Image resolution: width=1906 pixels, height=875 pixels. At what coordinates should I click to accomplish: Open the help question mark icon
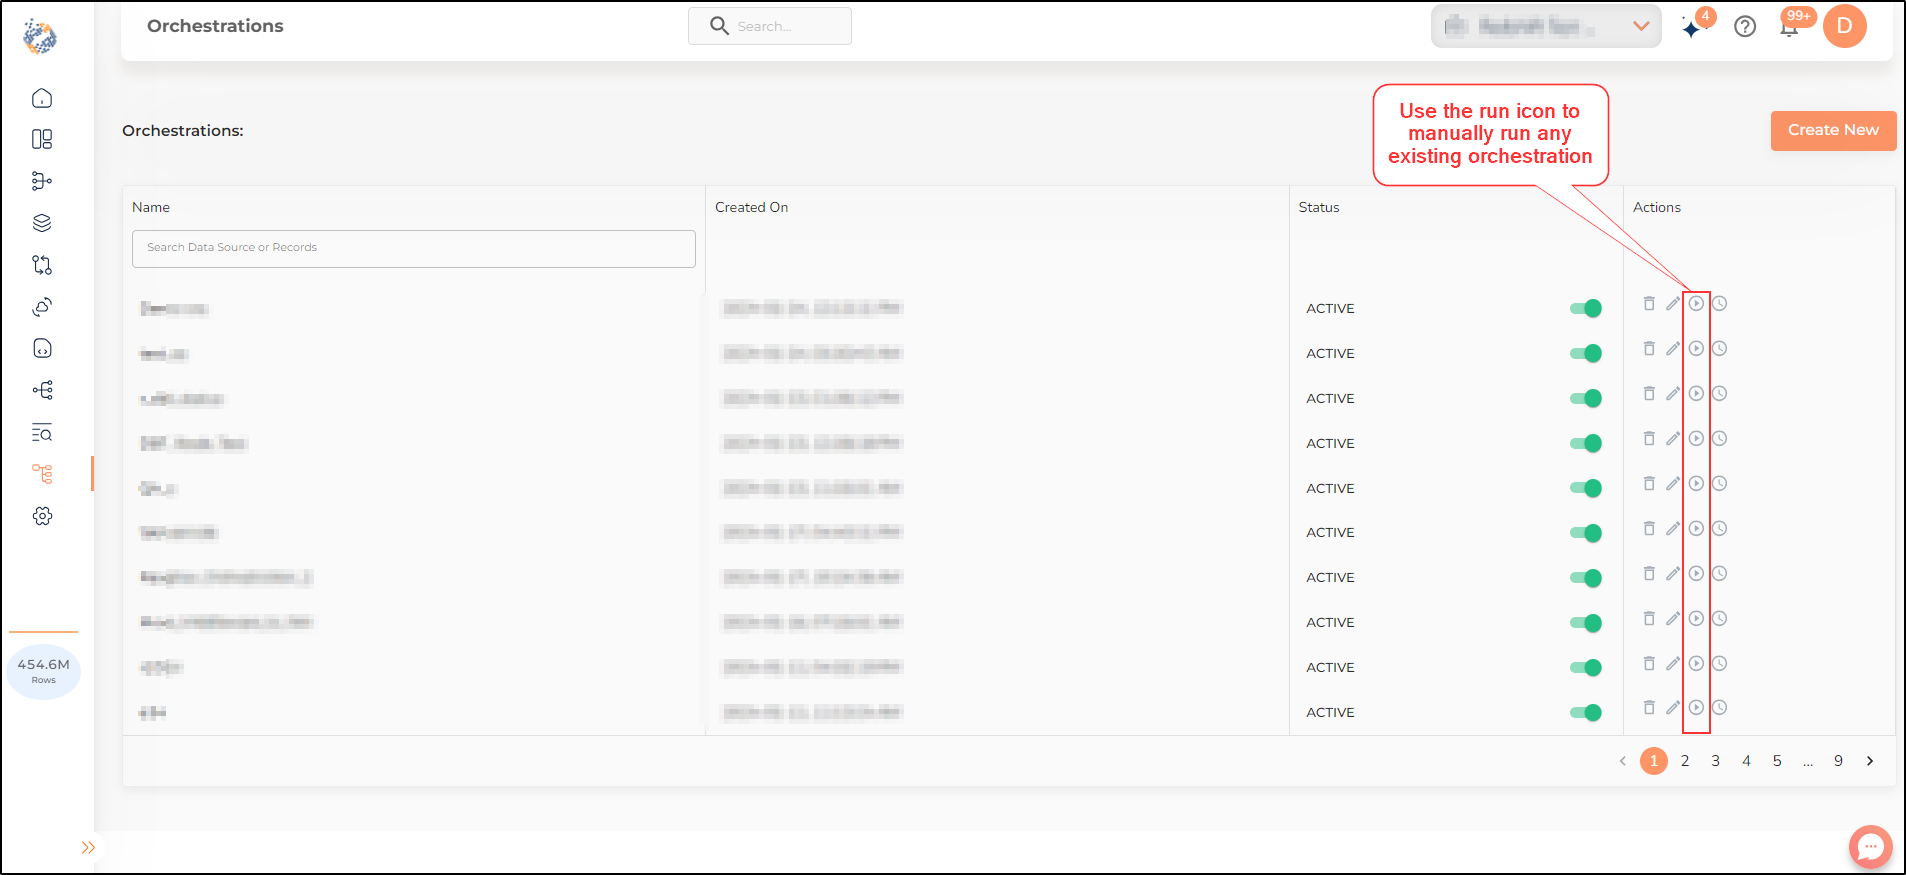click(x=1745, y=27)
